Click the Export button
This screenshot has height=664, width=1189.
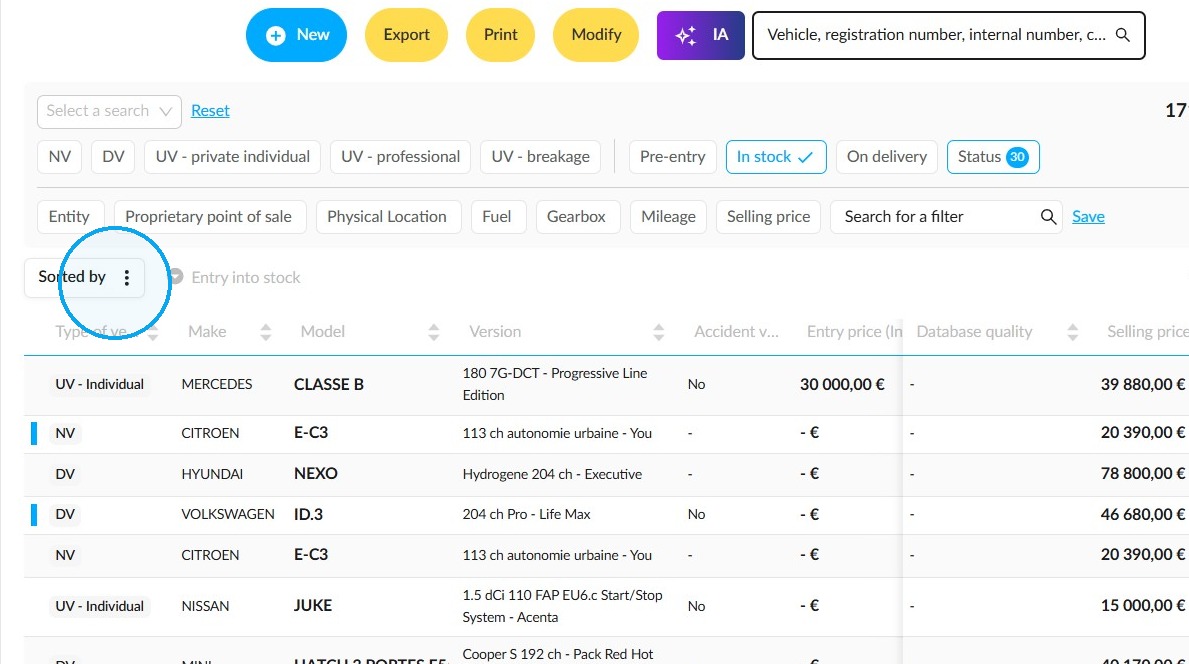tap(406, 35)
